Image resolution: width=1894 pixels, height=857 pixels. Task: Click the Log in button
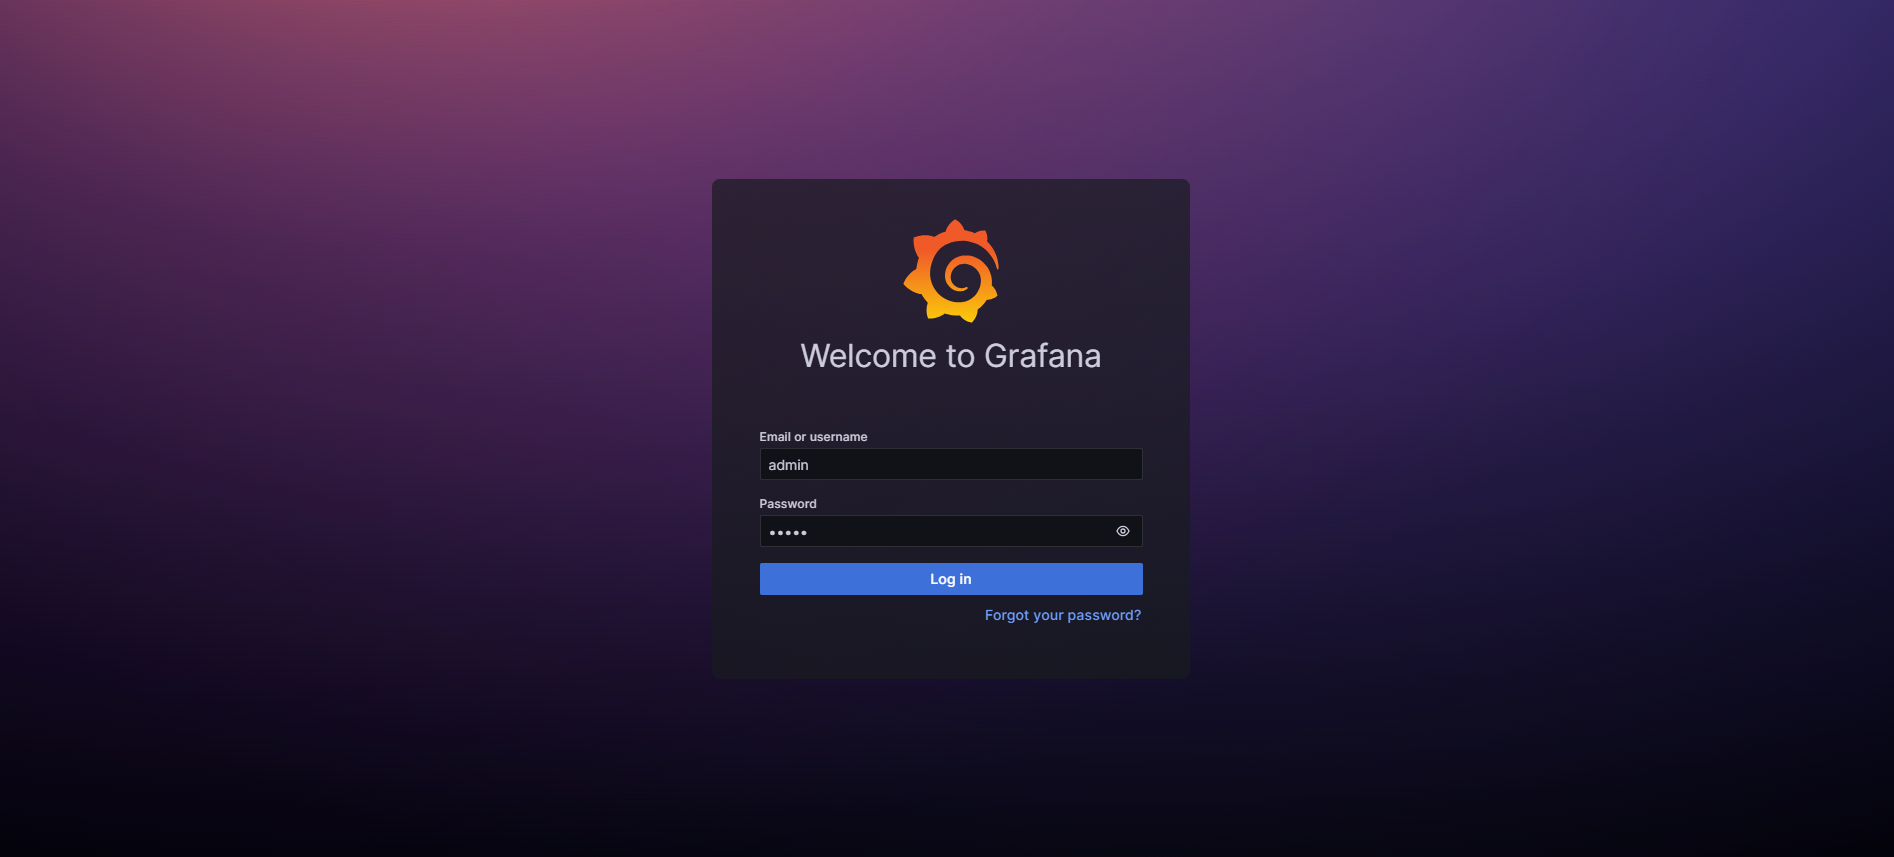[x=950, y=579]
